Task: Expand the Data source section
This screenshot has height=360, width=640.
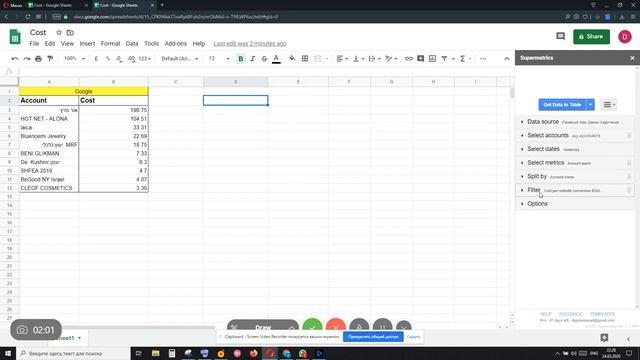Action: [x=575, y=122]
